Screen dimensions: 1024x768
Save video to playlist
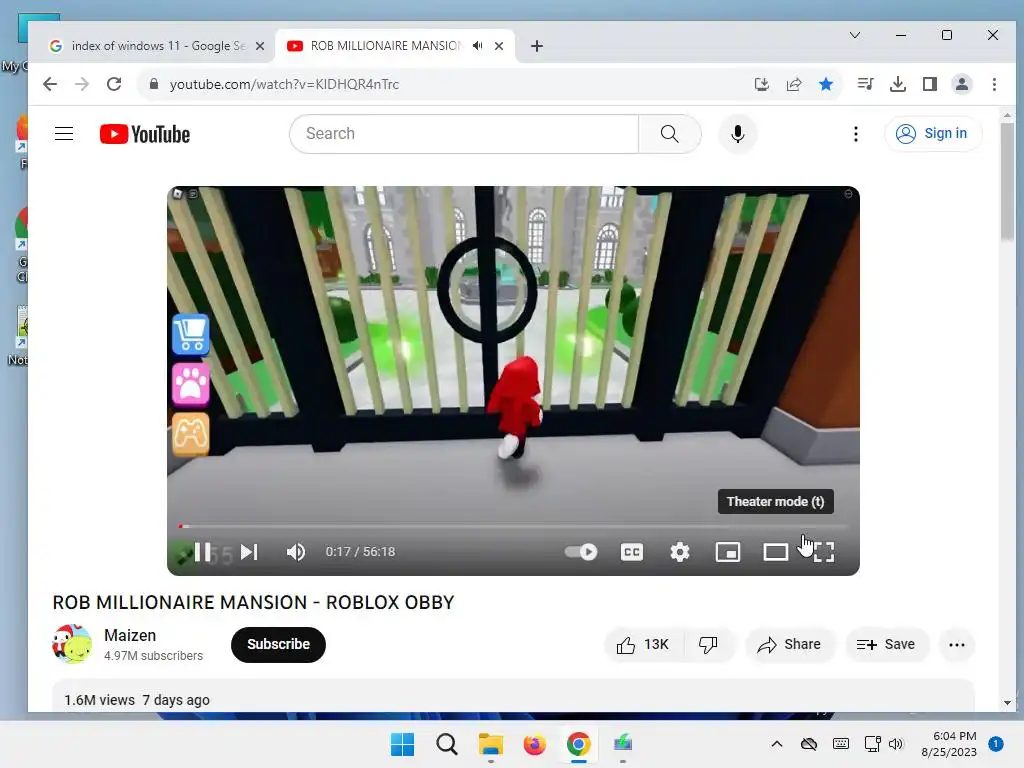tap(886, 645)
